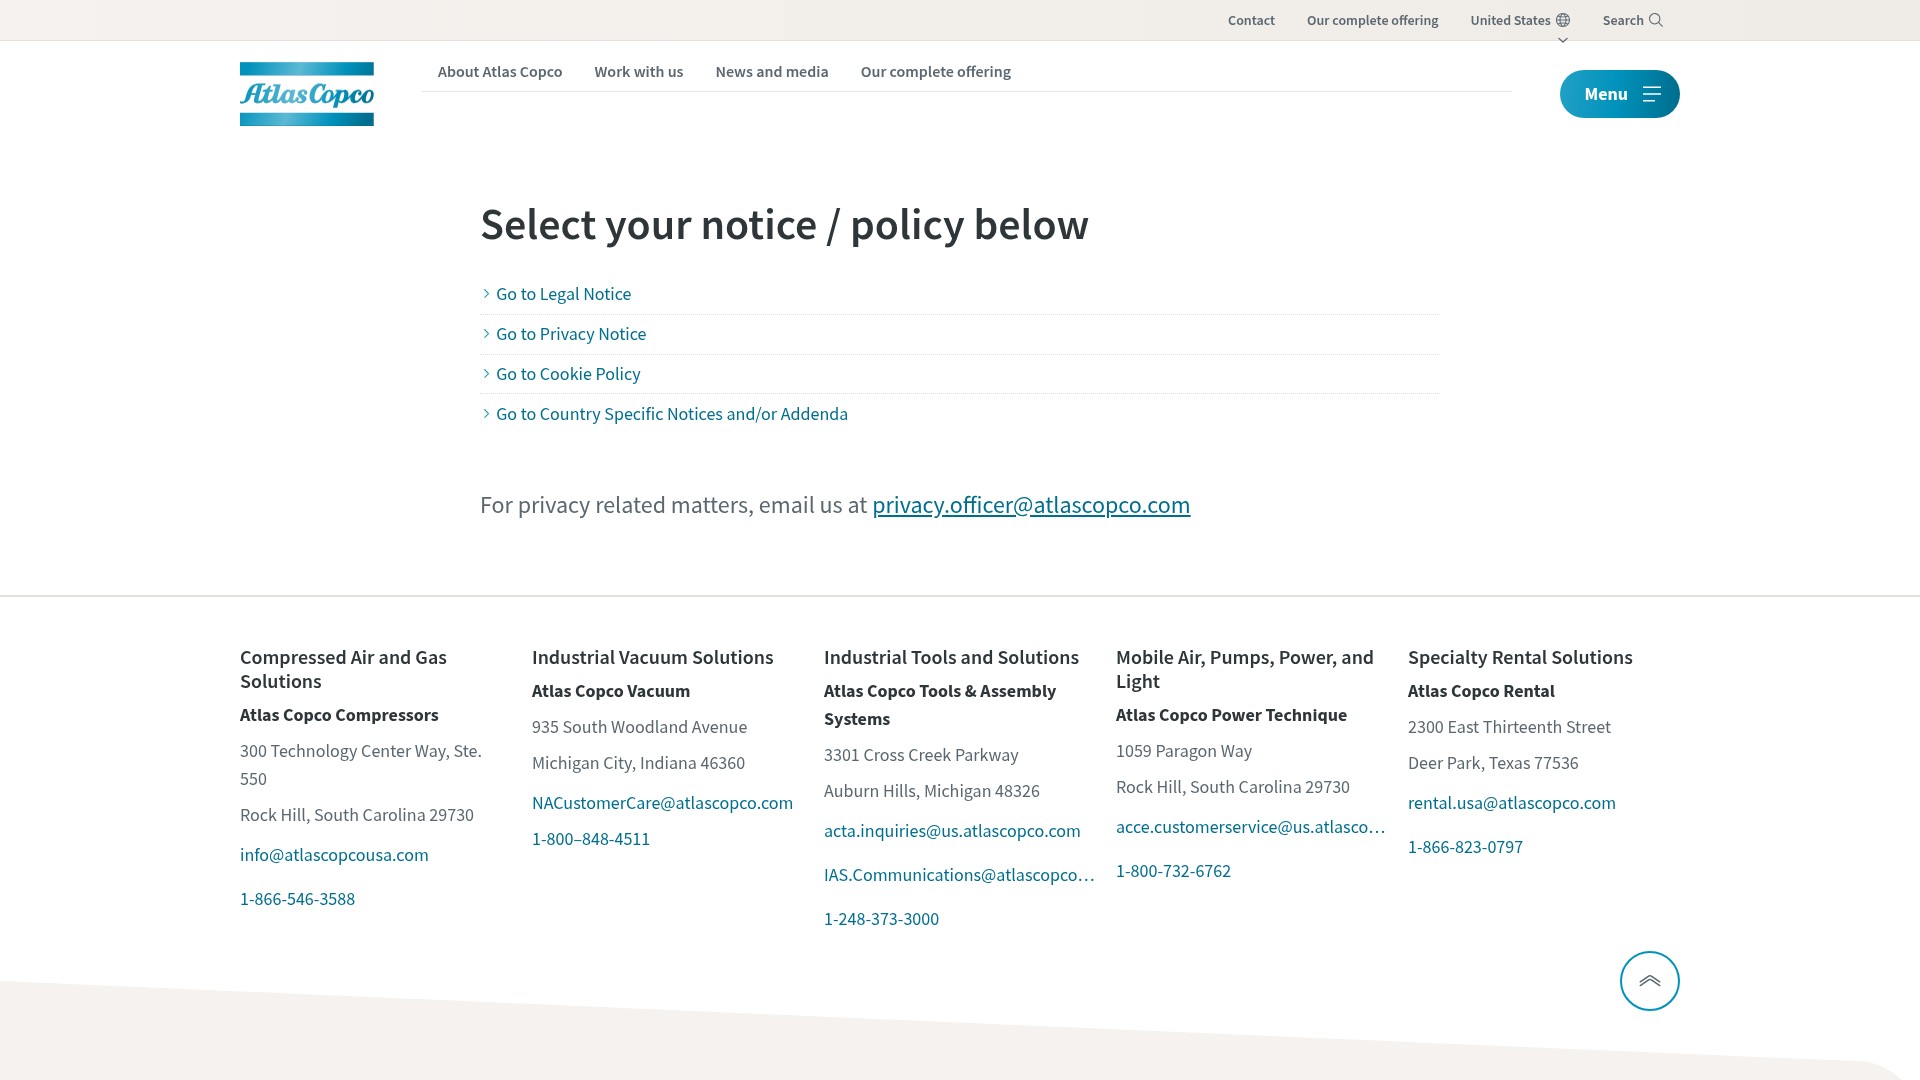Click acta.inquiries@us.atlascopco.com email
Viewport: 1920px width, 1080px height.
pos(952,831)
